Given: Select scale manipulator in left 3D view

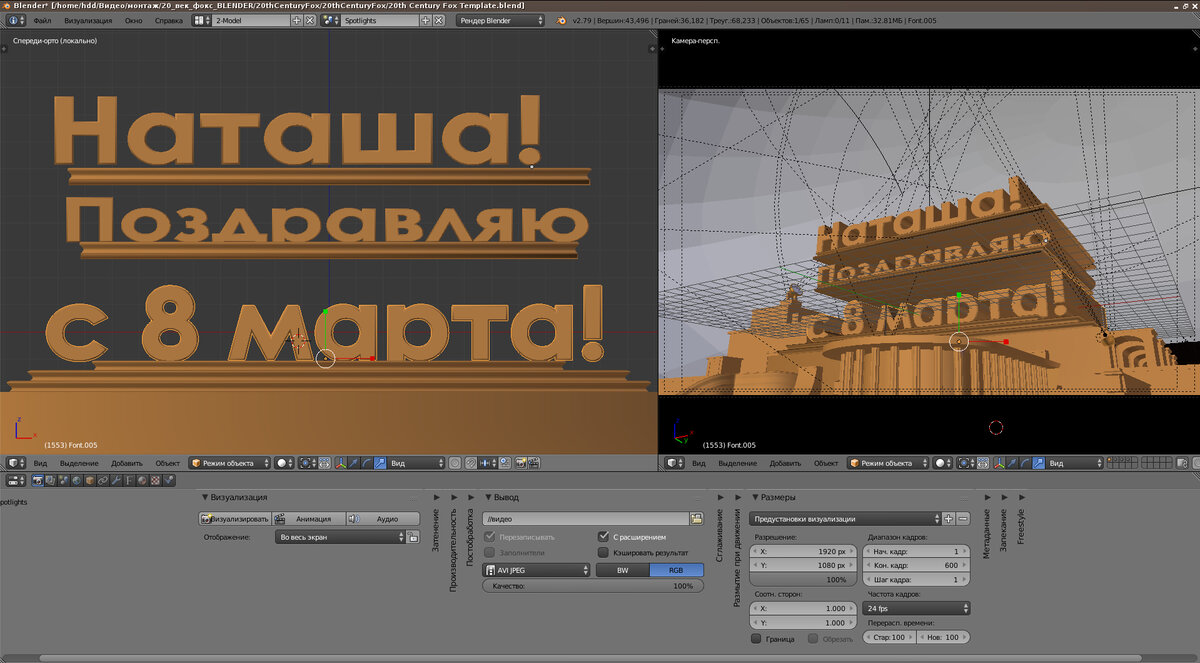Looking at the screenshot, I should tap(380, 463).
